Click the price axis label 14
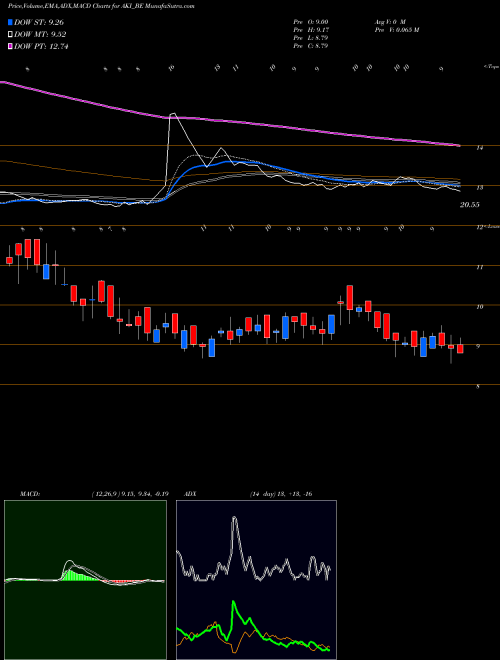This screenshot has height=660, width=500. 479,148
